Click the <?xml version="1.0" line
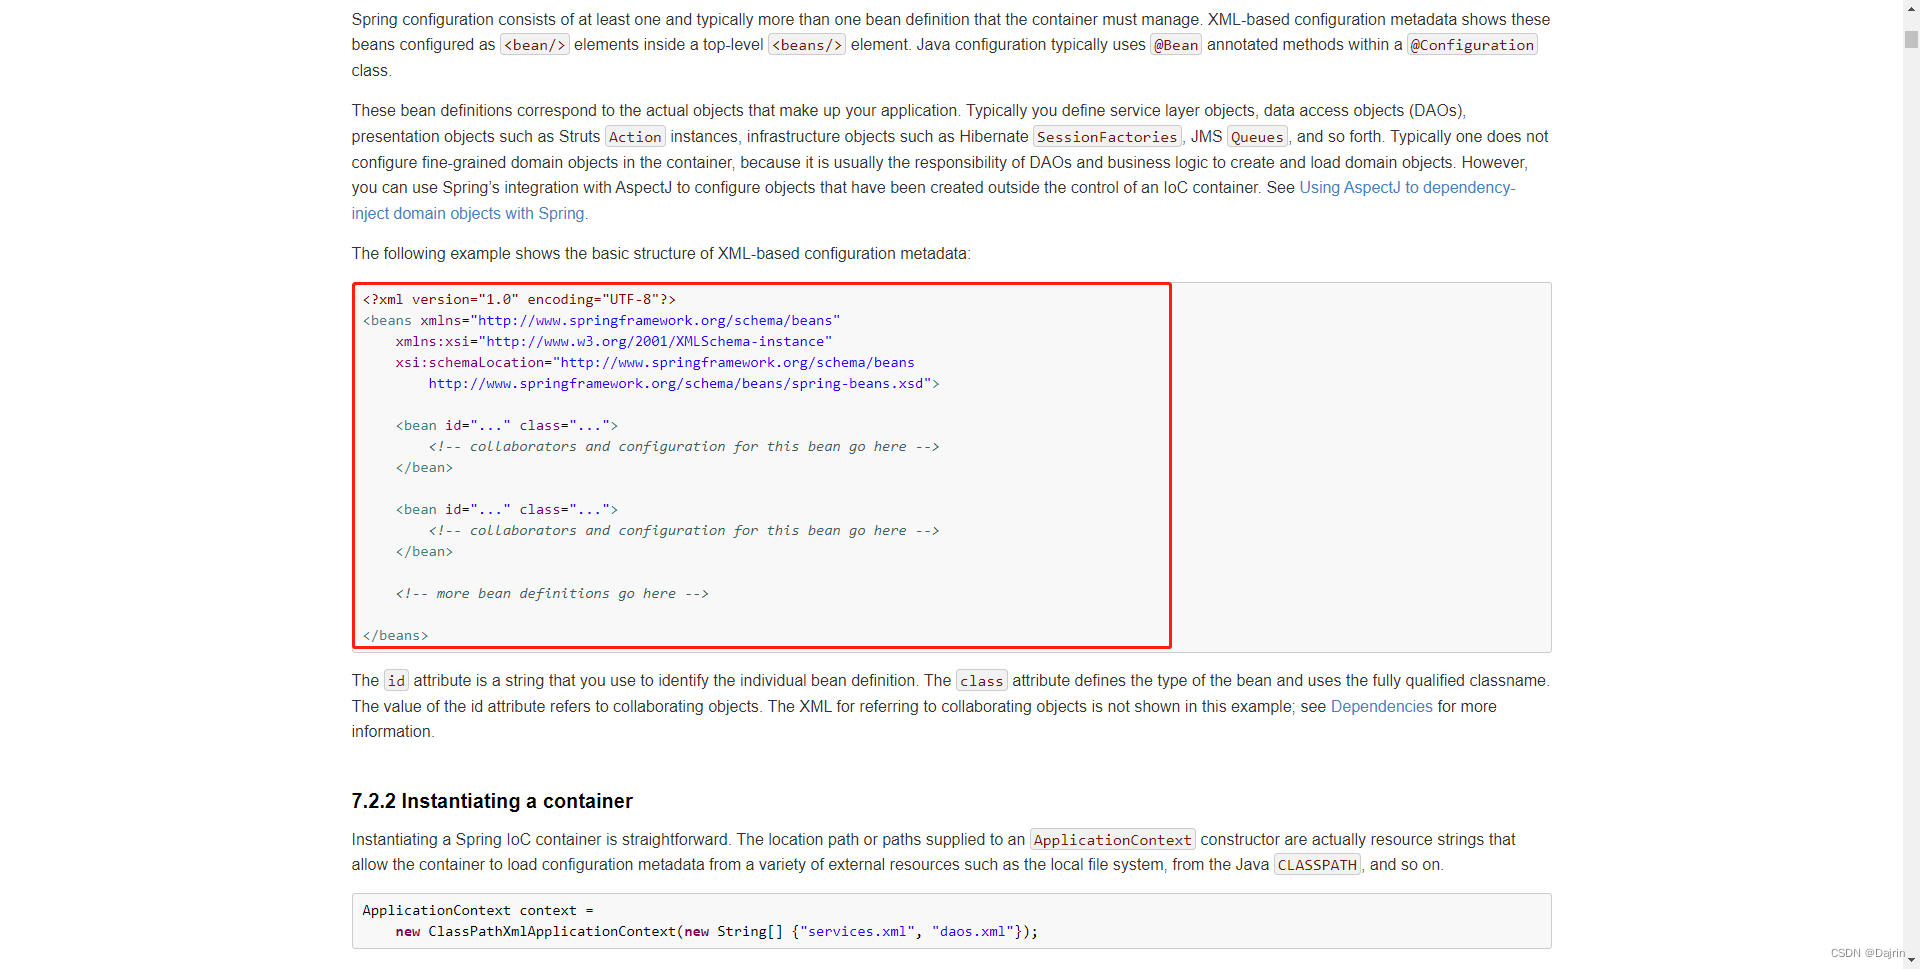1920x969 pixels. 519,300
